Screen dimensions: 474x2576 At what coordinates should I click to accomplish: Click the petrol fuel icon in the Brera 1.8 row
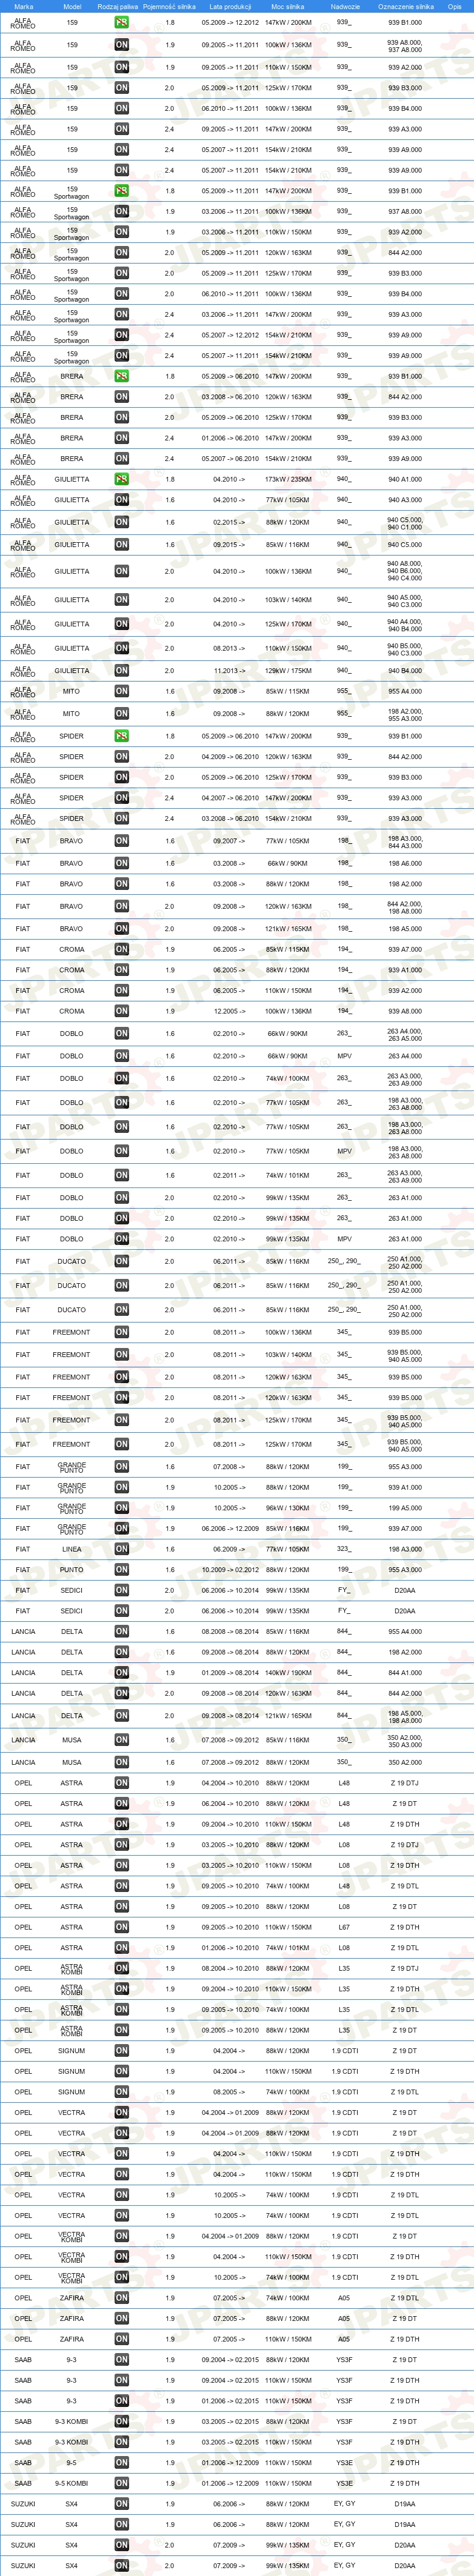(x=121, y=376)
